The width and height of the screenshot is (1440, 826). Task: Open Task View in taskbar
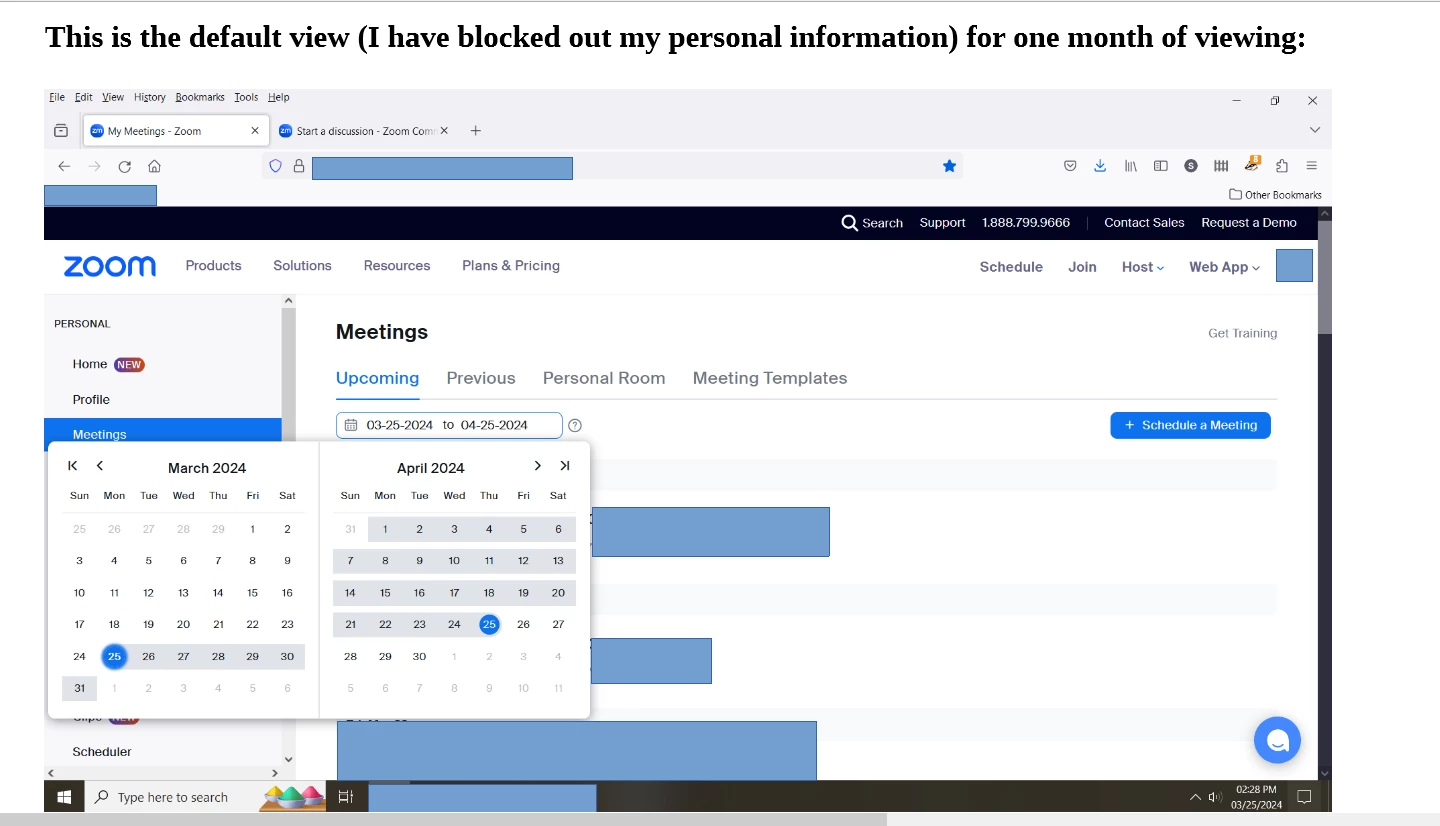[x=345, y=797]
